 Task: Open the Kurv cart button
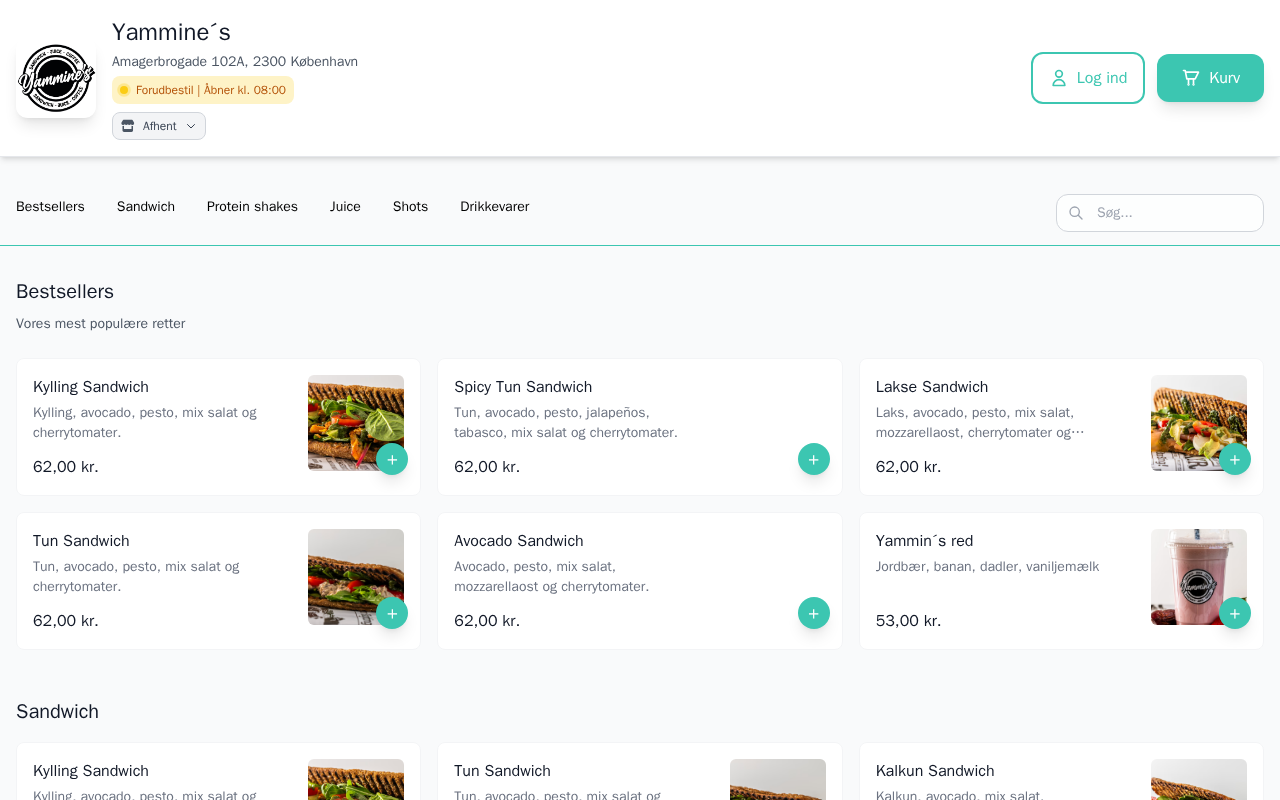tap(1210, 78)
